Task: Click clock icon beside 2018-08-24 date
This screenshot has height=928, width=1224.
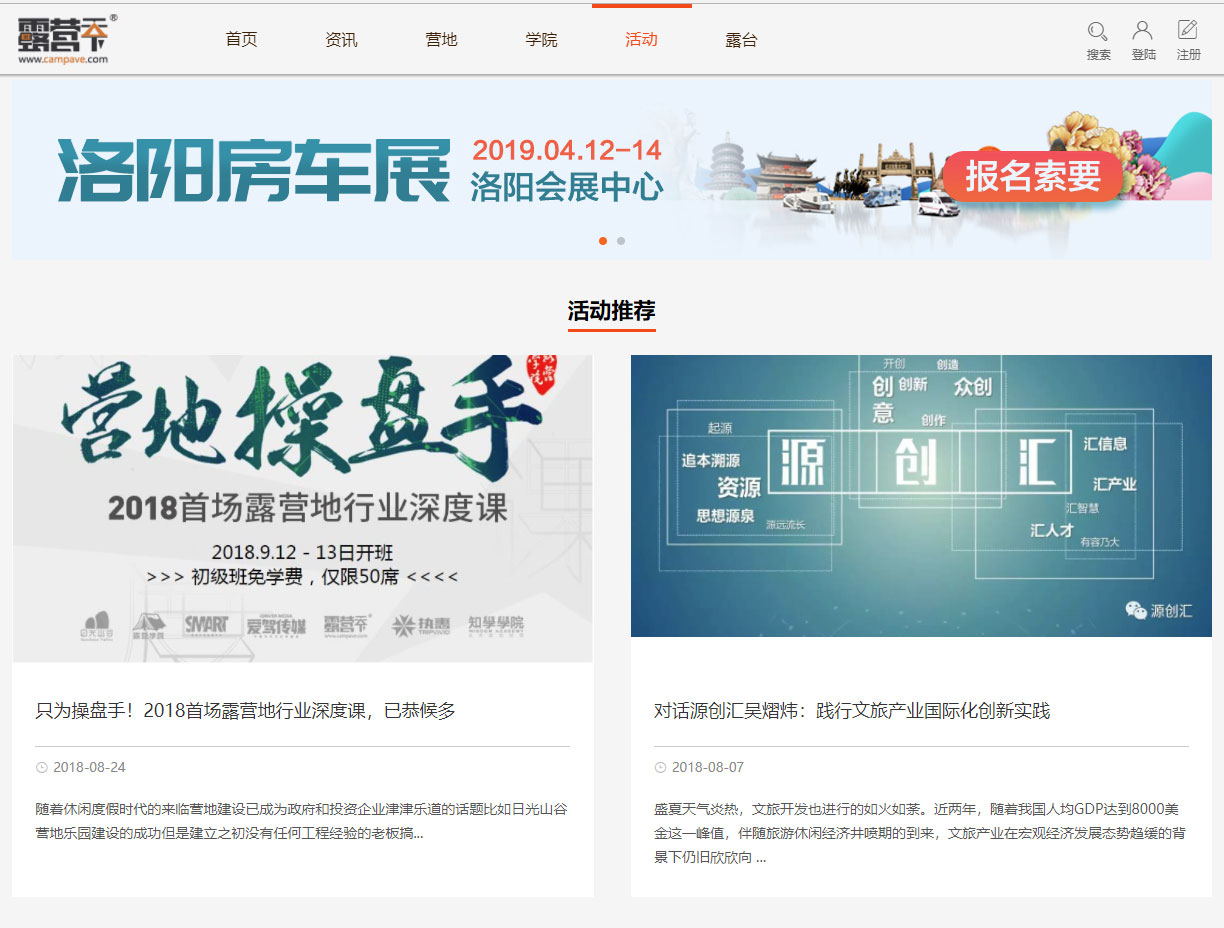Action: pyautogui.click(x=42, y=768)
